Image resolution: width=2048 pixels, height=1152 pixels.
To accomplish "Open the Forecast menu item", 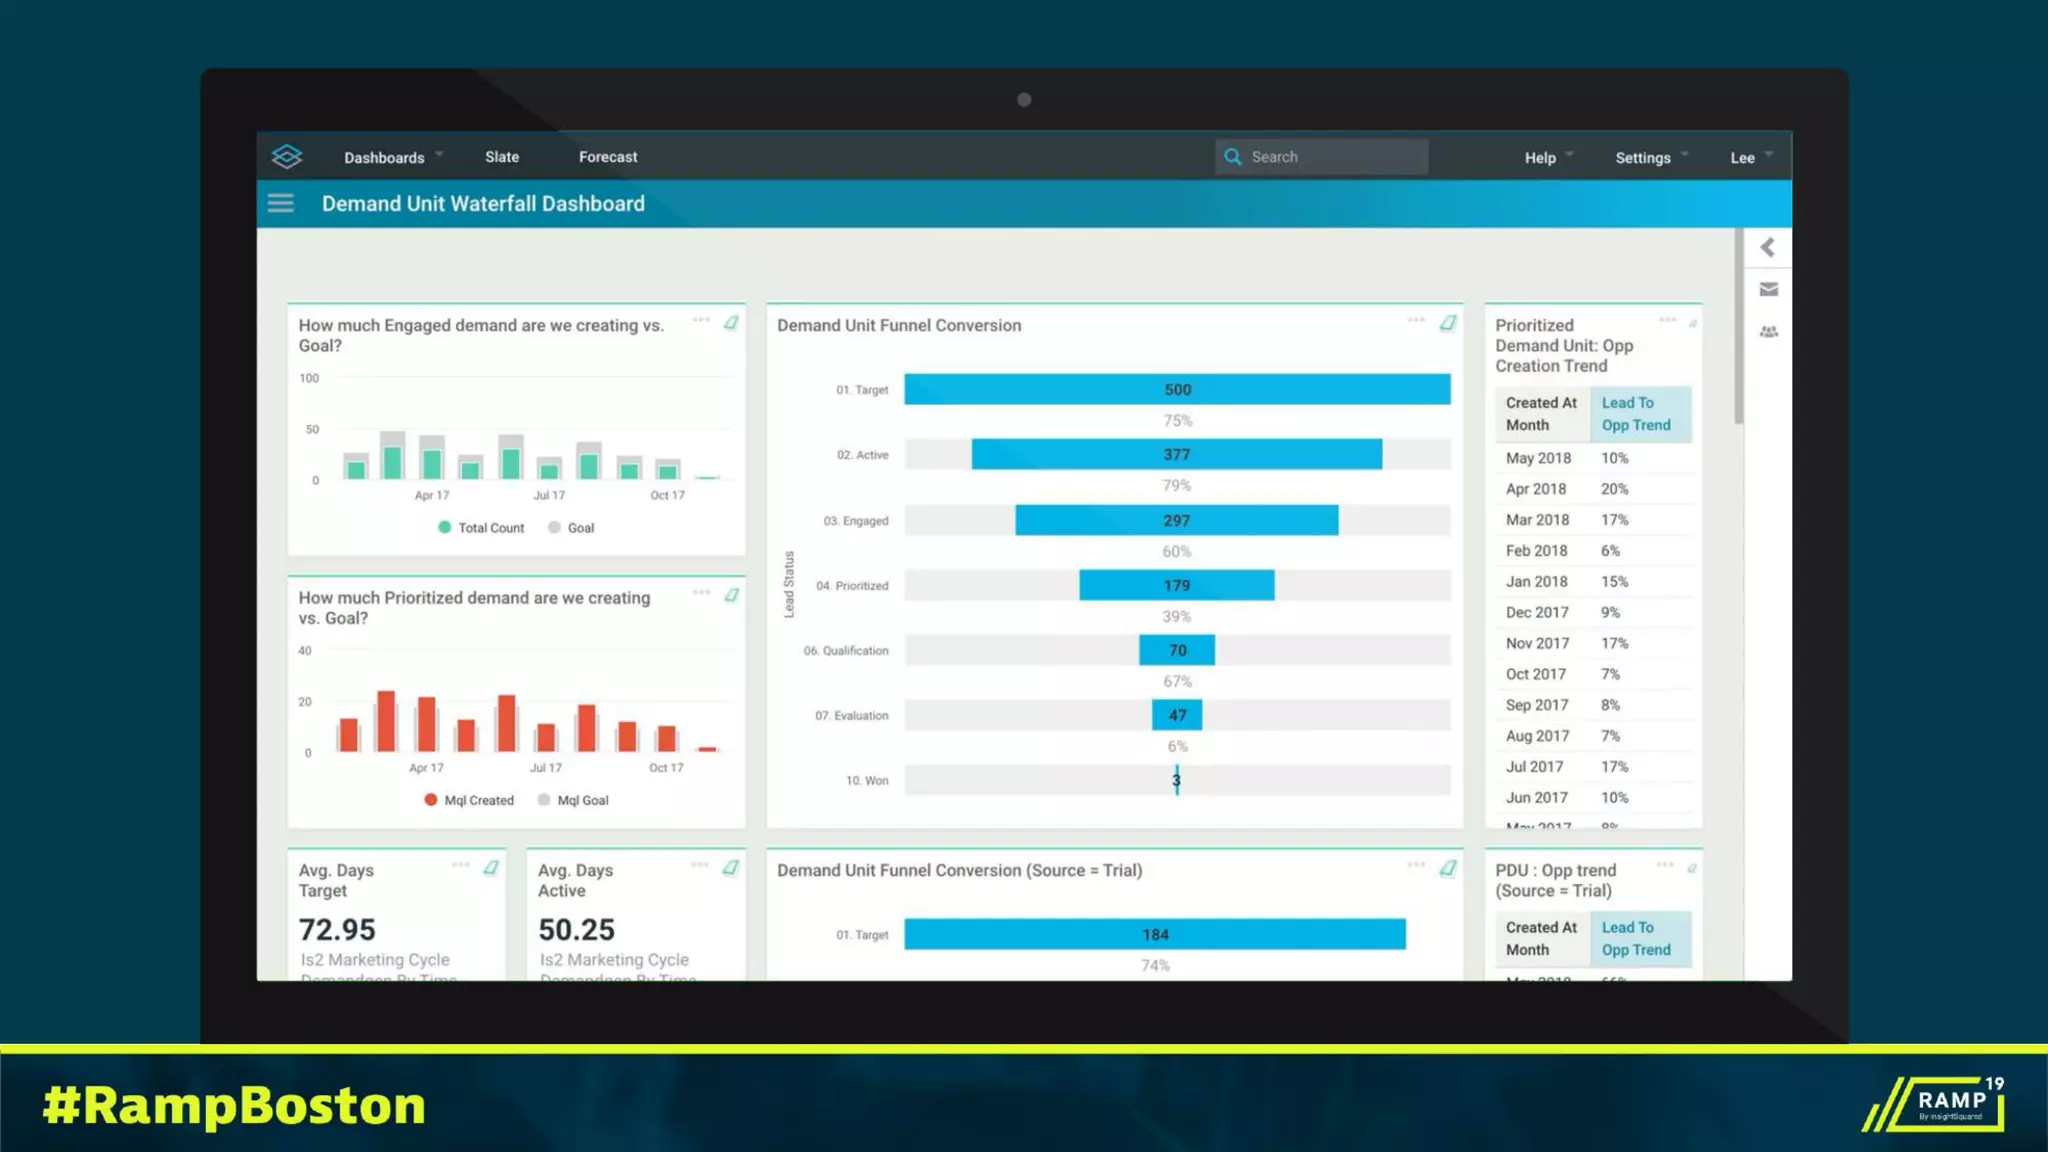I will click(608, 157).
